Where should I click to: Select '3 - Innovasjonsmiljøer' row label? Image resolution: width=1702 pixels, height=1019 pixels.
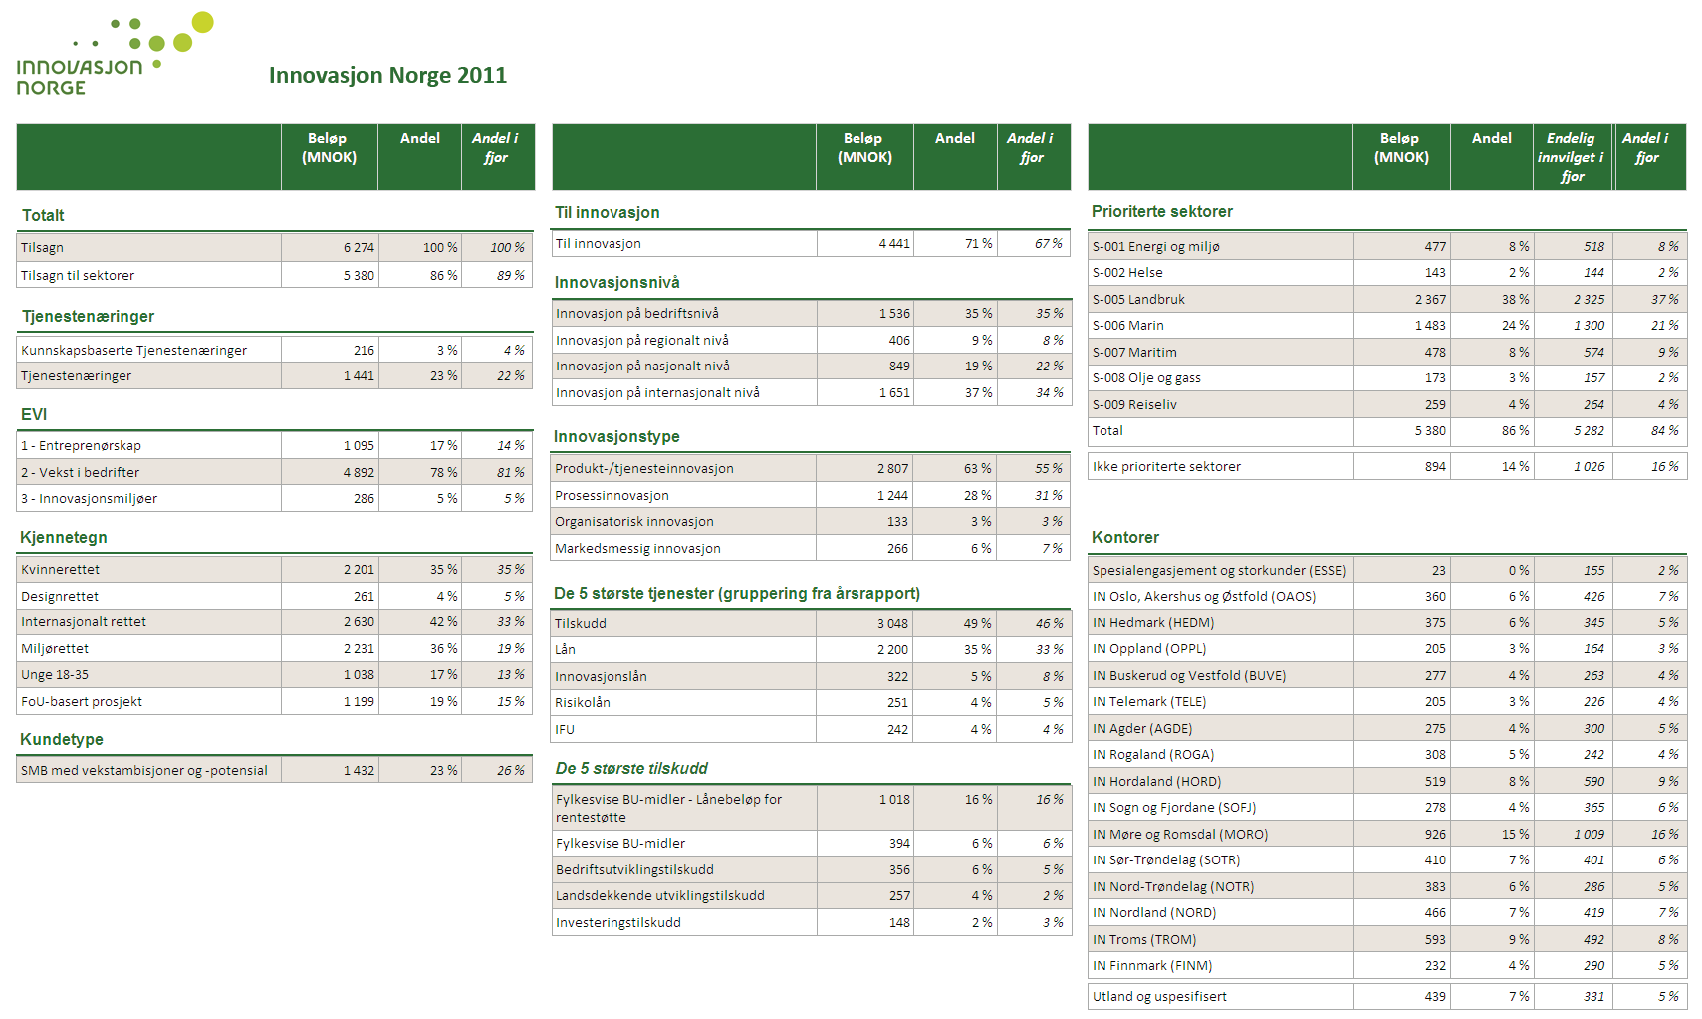click(x=89, y=498)
